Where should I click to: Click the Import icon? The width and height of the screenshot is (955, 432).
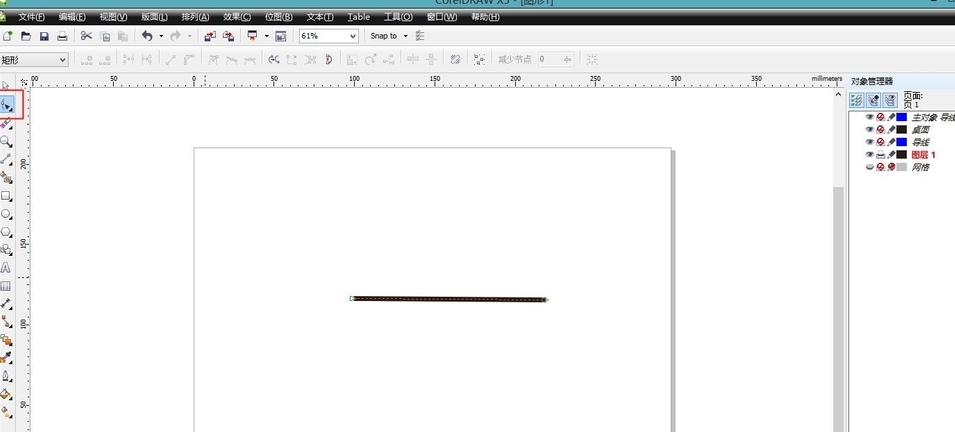coord(210,36)
